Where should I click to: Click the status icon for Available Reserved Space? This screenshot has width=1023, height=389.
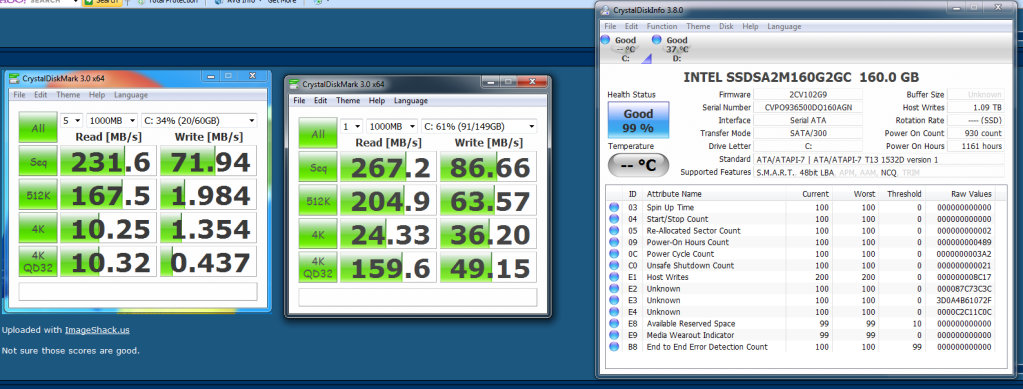[x=614, y=324]
